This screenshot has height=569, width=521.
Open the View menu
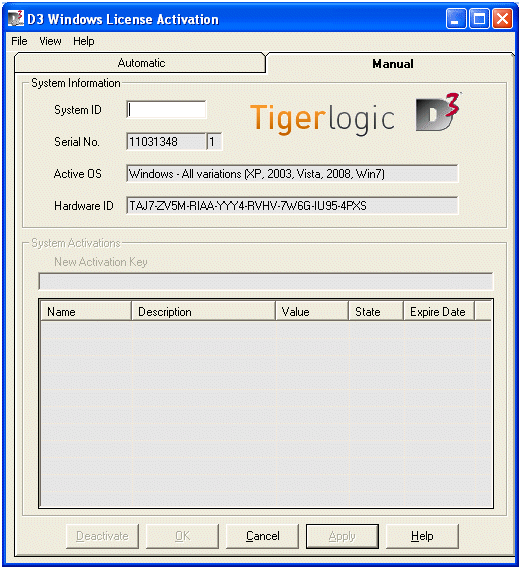pyautogui.click(x=50, y=41)
